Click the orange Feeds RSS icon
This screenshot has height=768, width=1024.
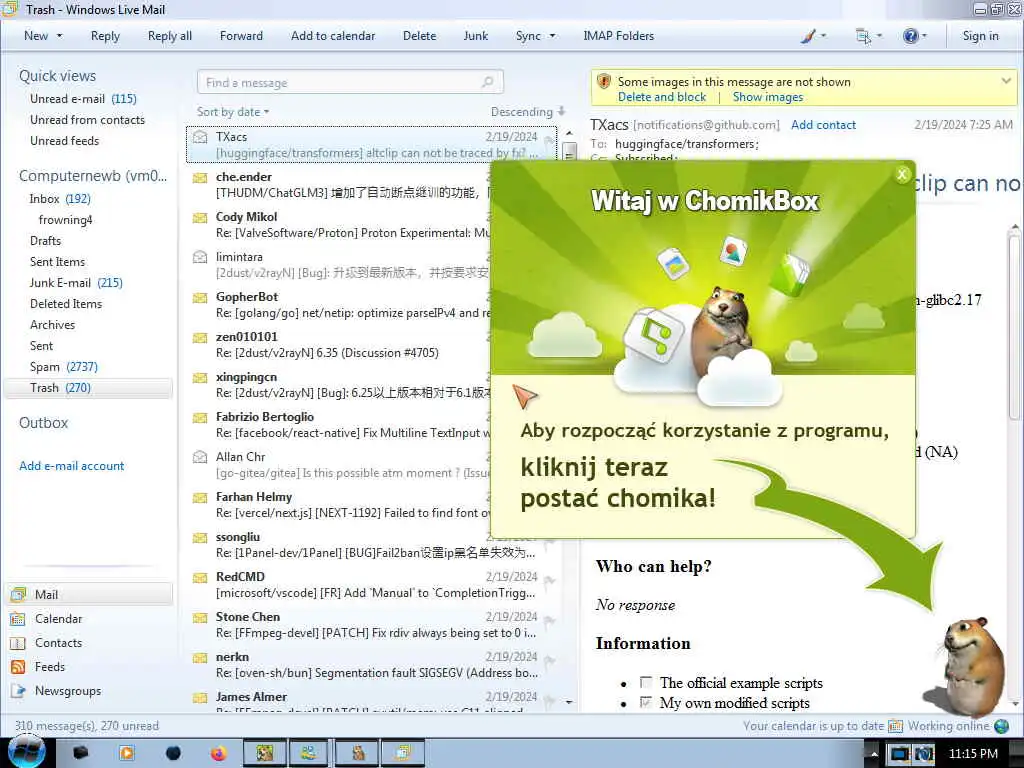click(x=18, y=667)
